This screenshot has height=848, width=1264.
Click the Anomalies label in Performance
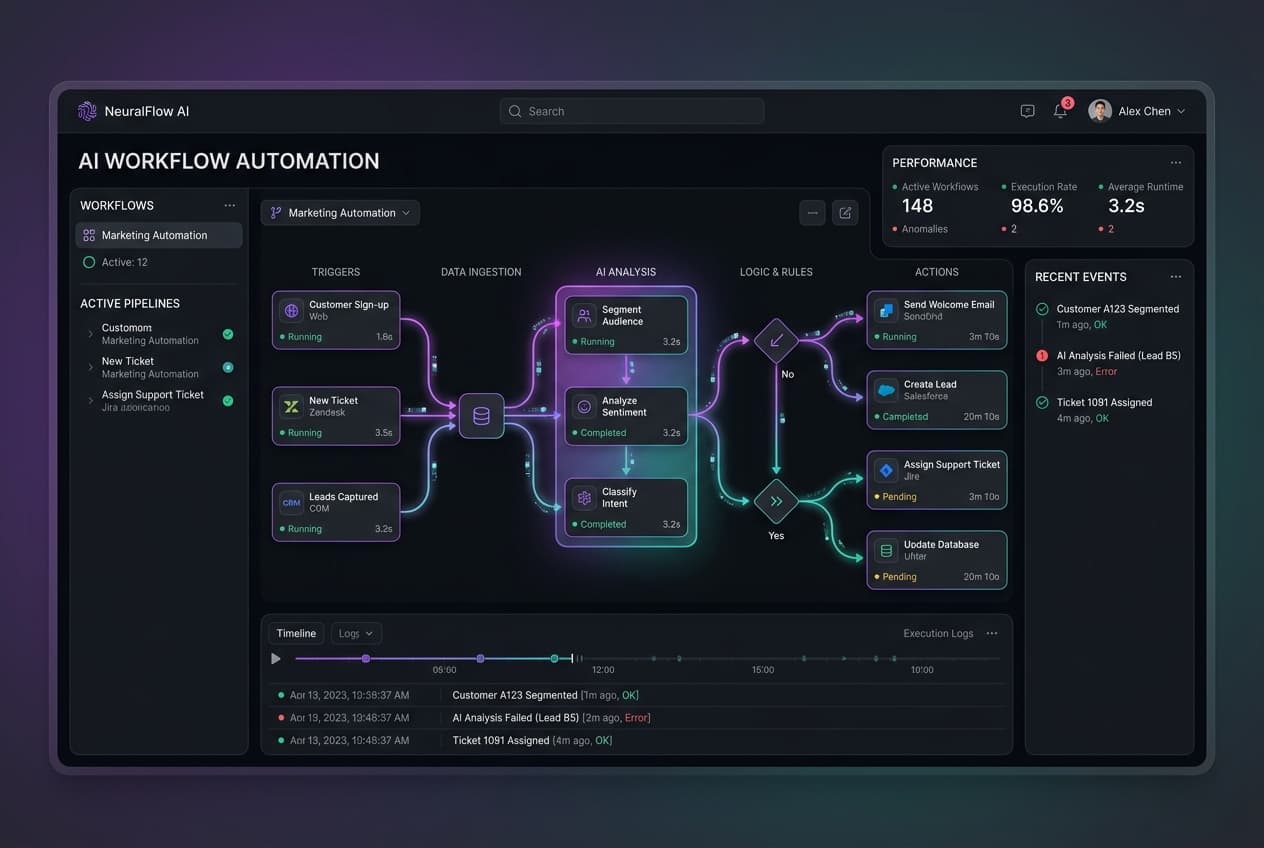click(x=925, y=229)
